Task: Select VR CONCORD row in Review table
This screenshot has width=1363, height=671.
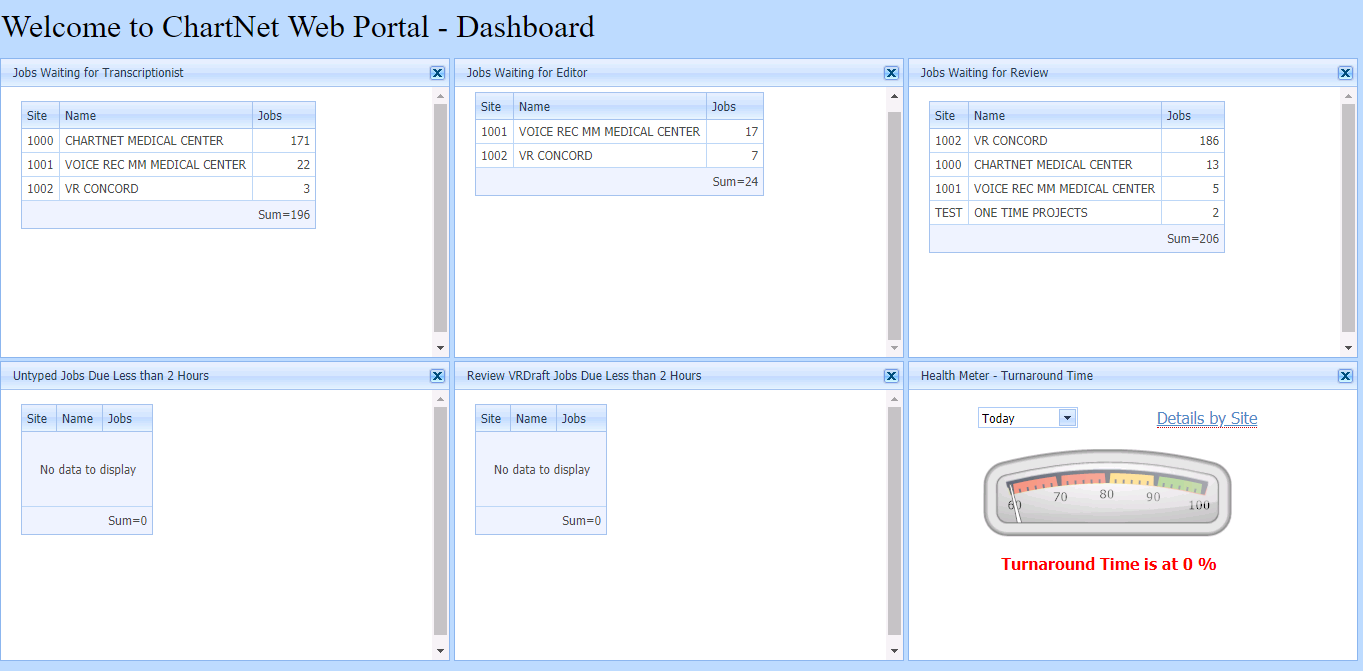Action: click(1077, 141)
